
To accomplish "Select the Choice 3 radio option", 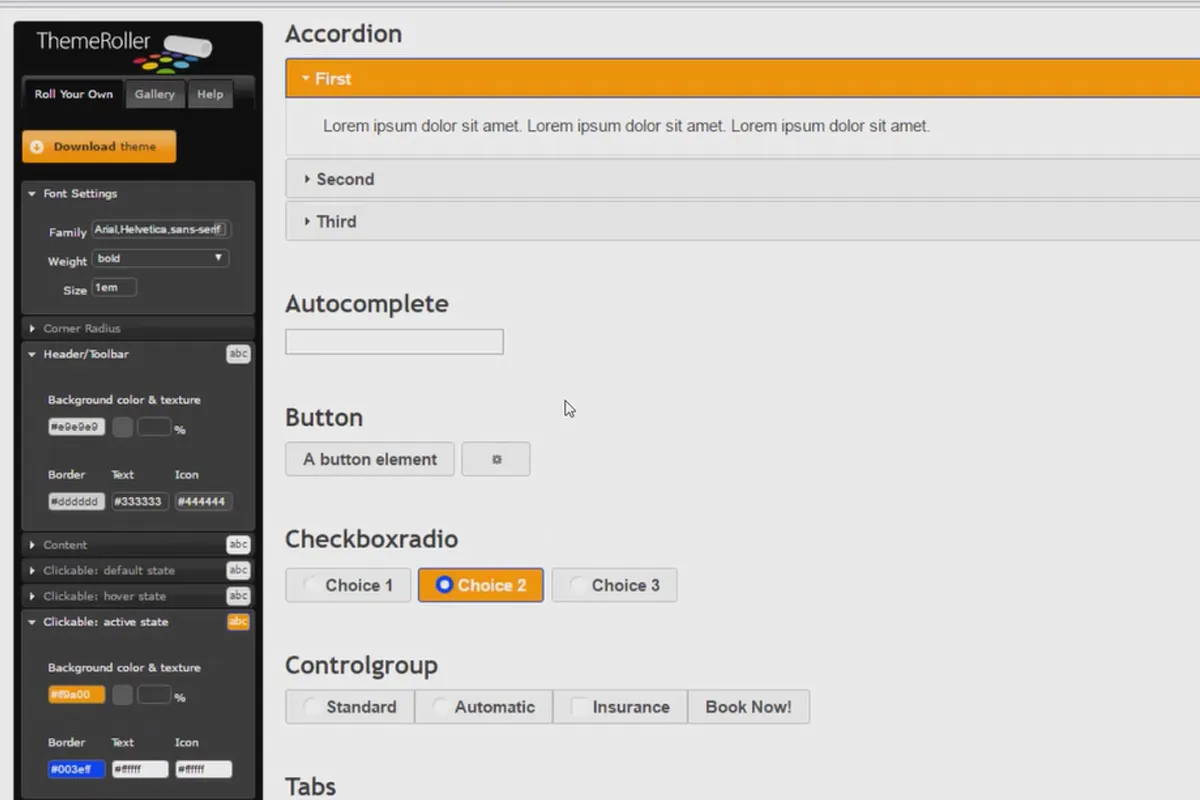I will tap(614, 585).
